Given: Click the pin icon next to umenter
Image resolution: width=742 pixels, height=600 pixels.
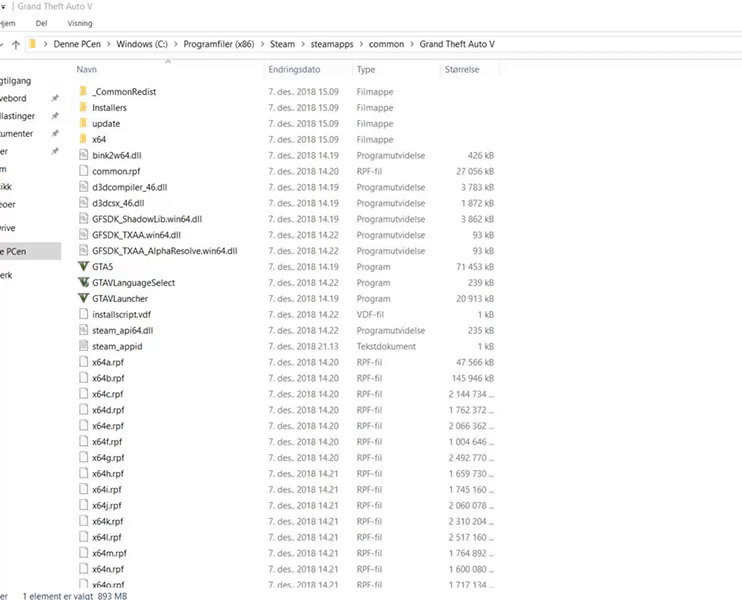Looking at the screenshot, I should (x=55, y=133).
